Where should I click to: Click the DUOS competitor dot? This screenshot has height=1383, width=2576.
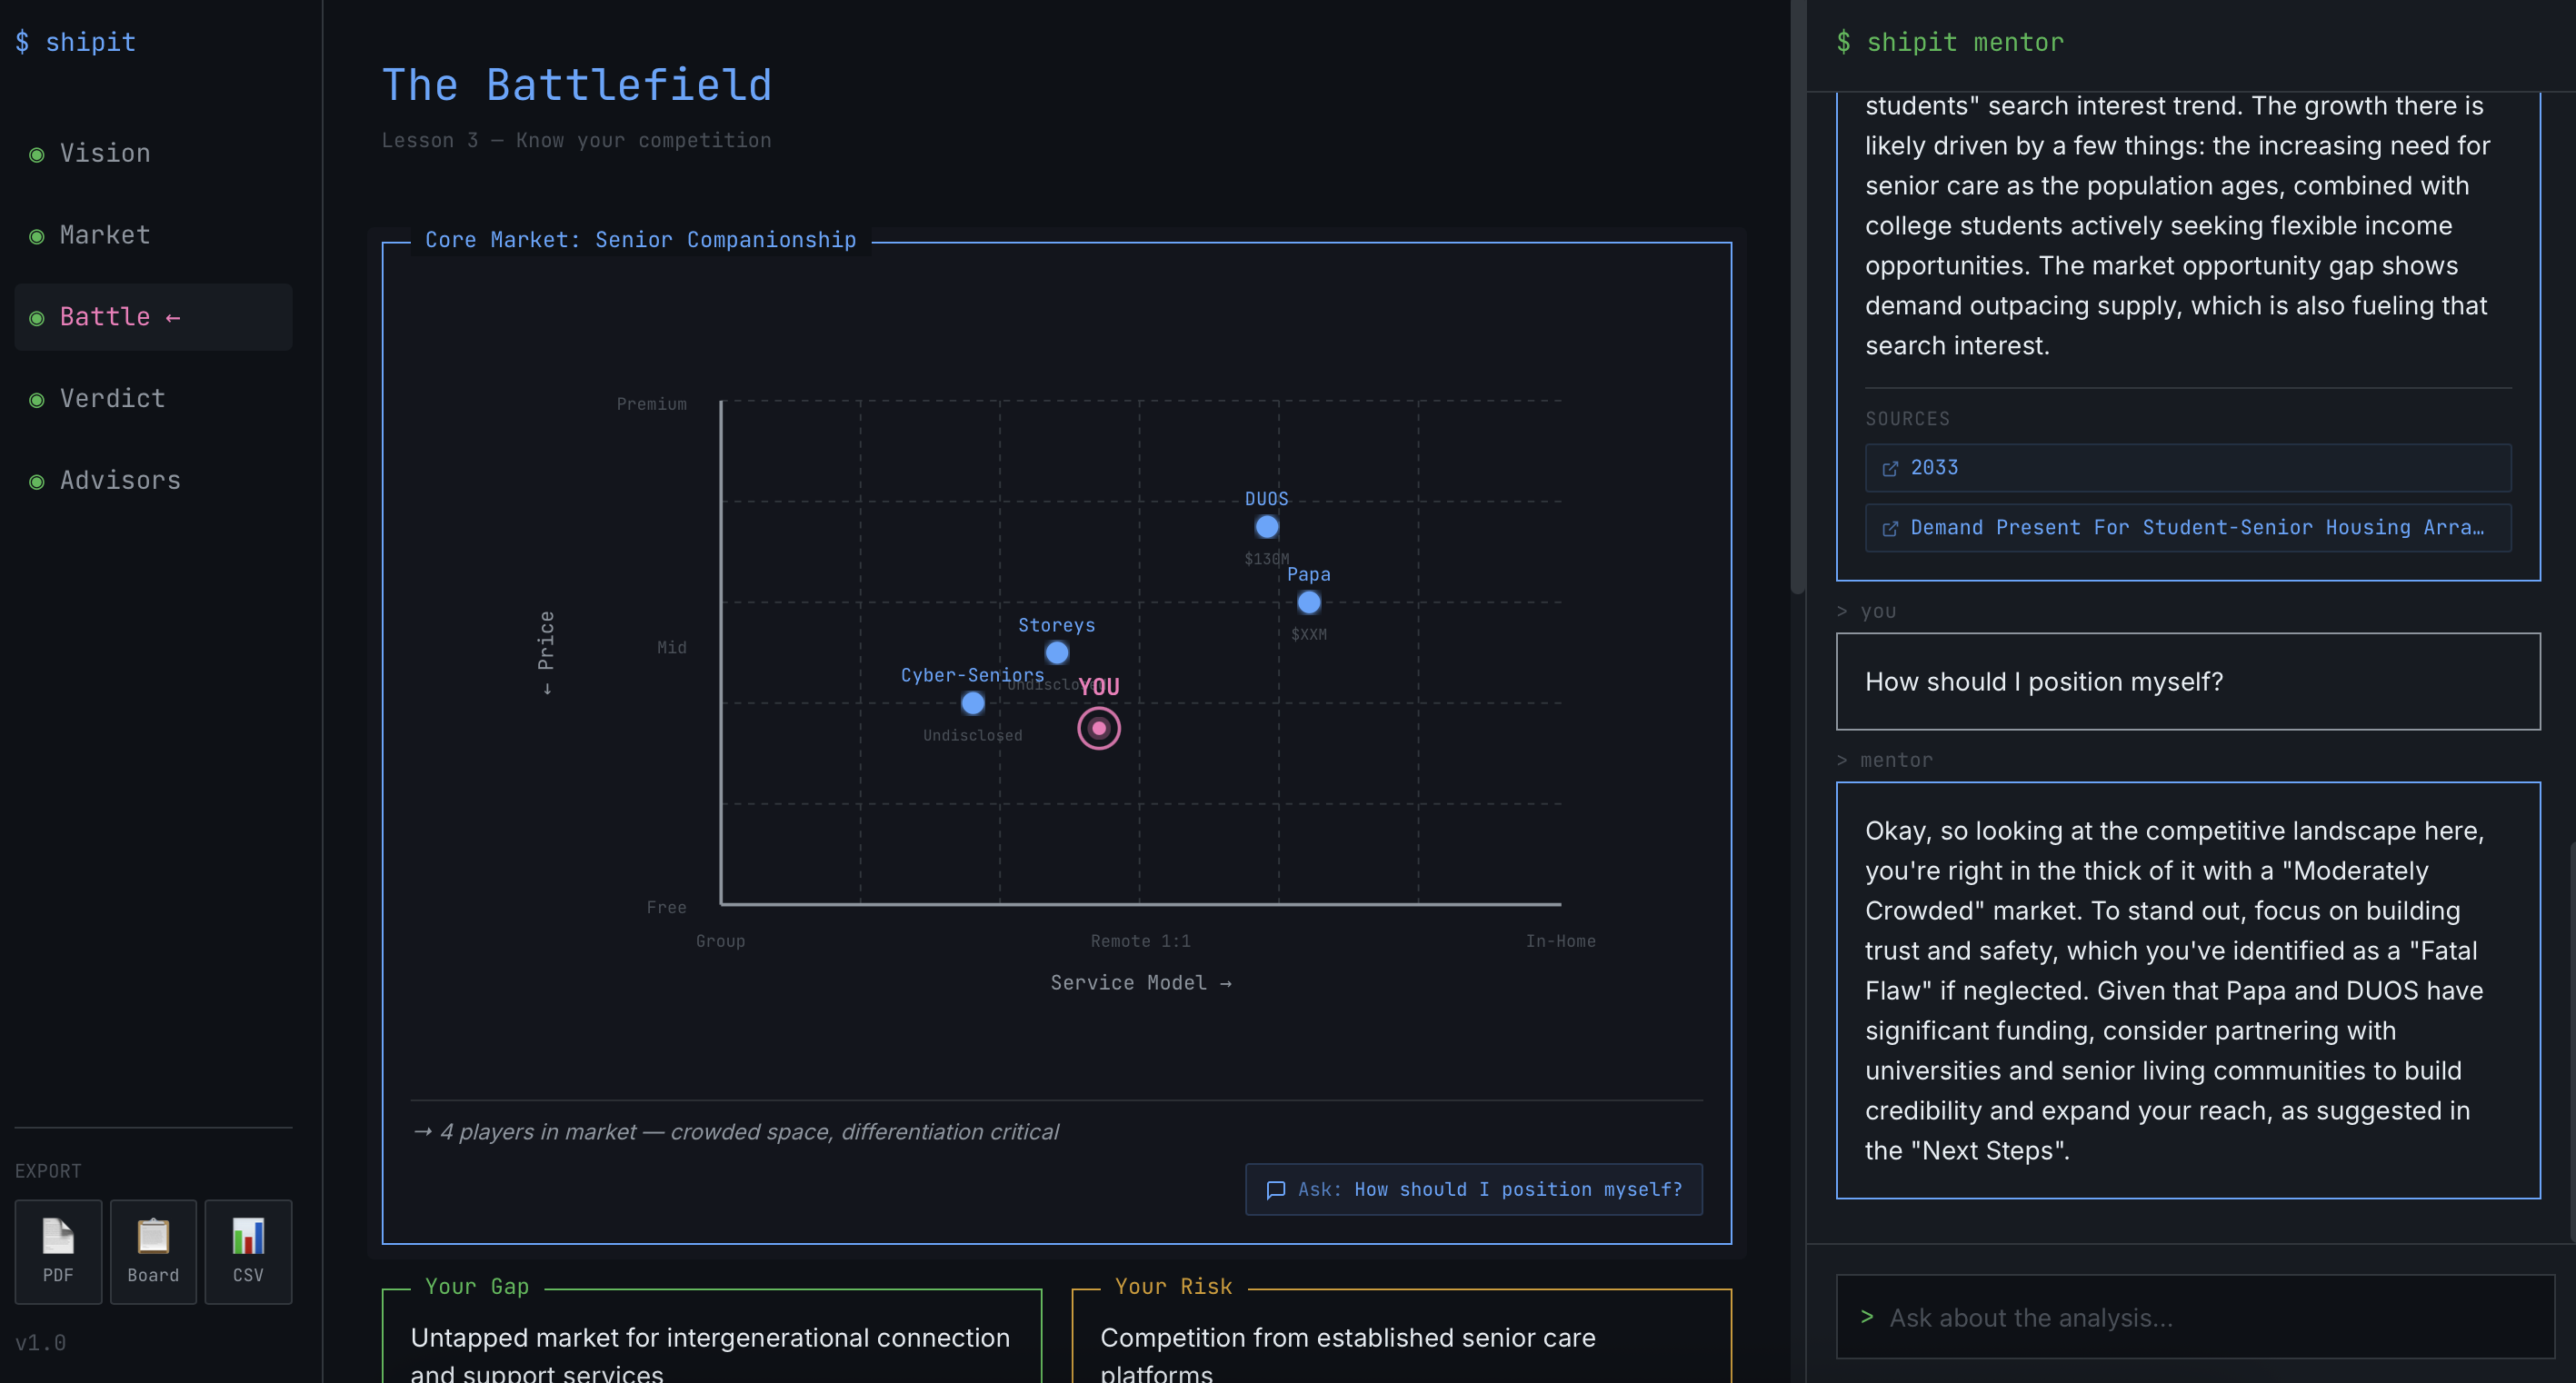(1266, 526)
